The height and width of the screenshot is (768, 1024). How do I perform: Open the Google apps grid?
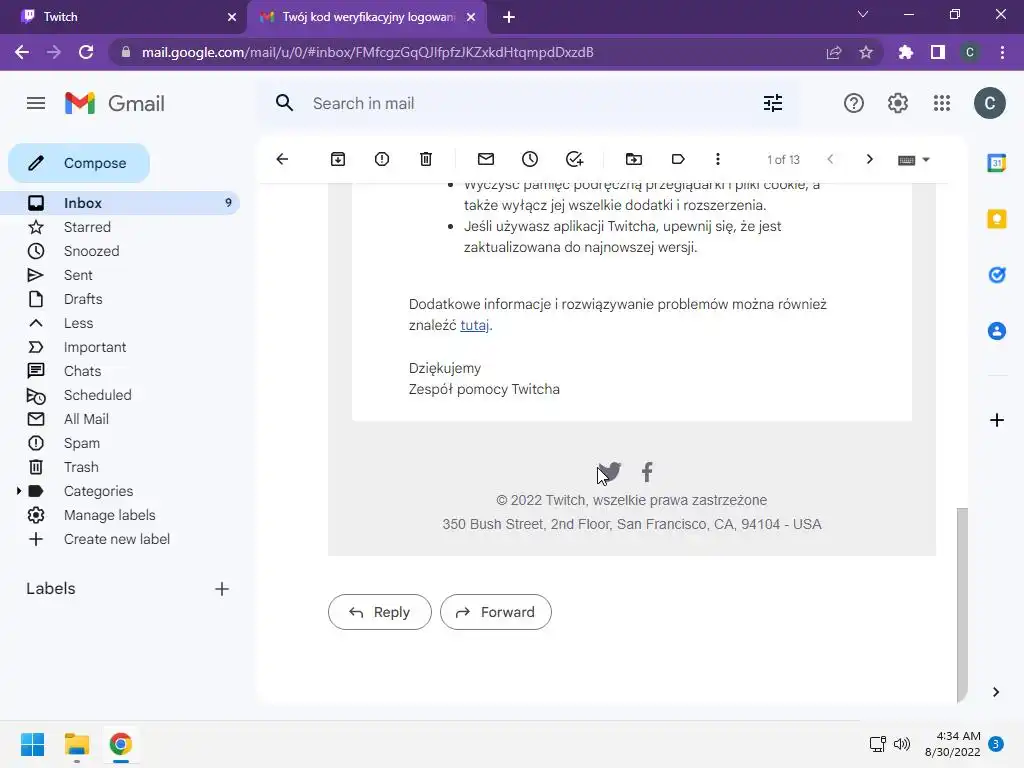pos(942,103)
